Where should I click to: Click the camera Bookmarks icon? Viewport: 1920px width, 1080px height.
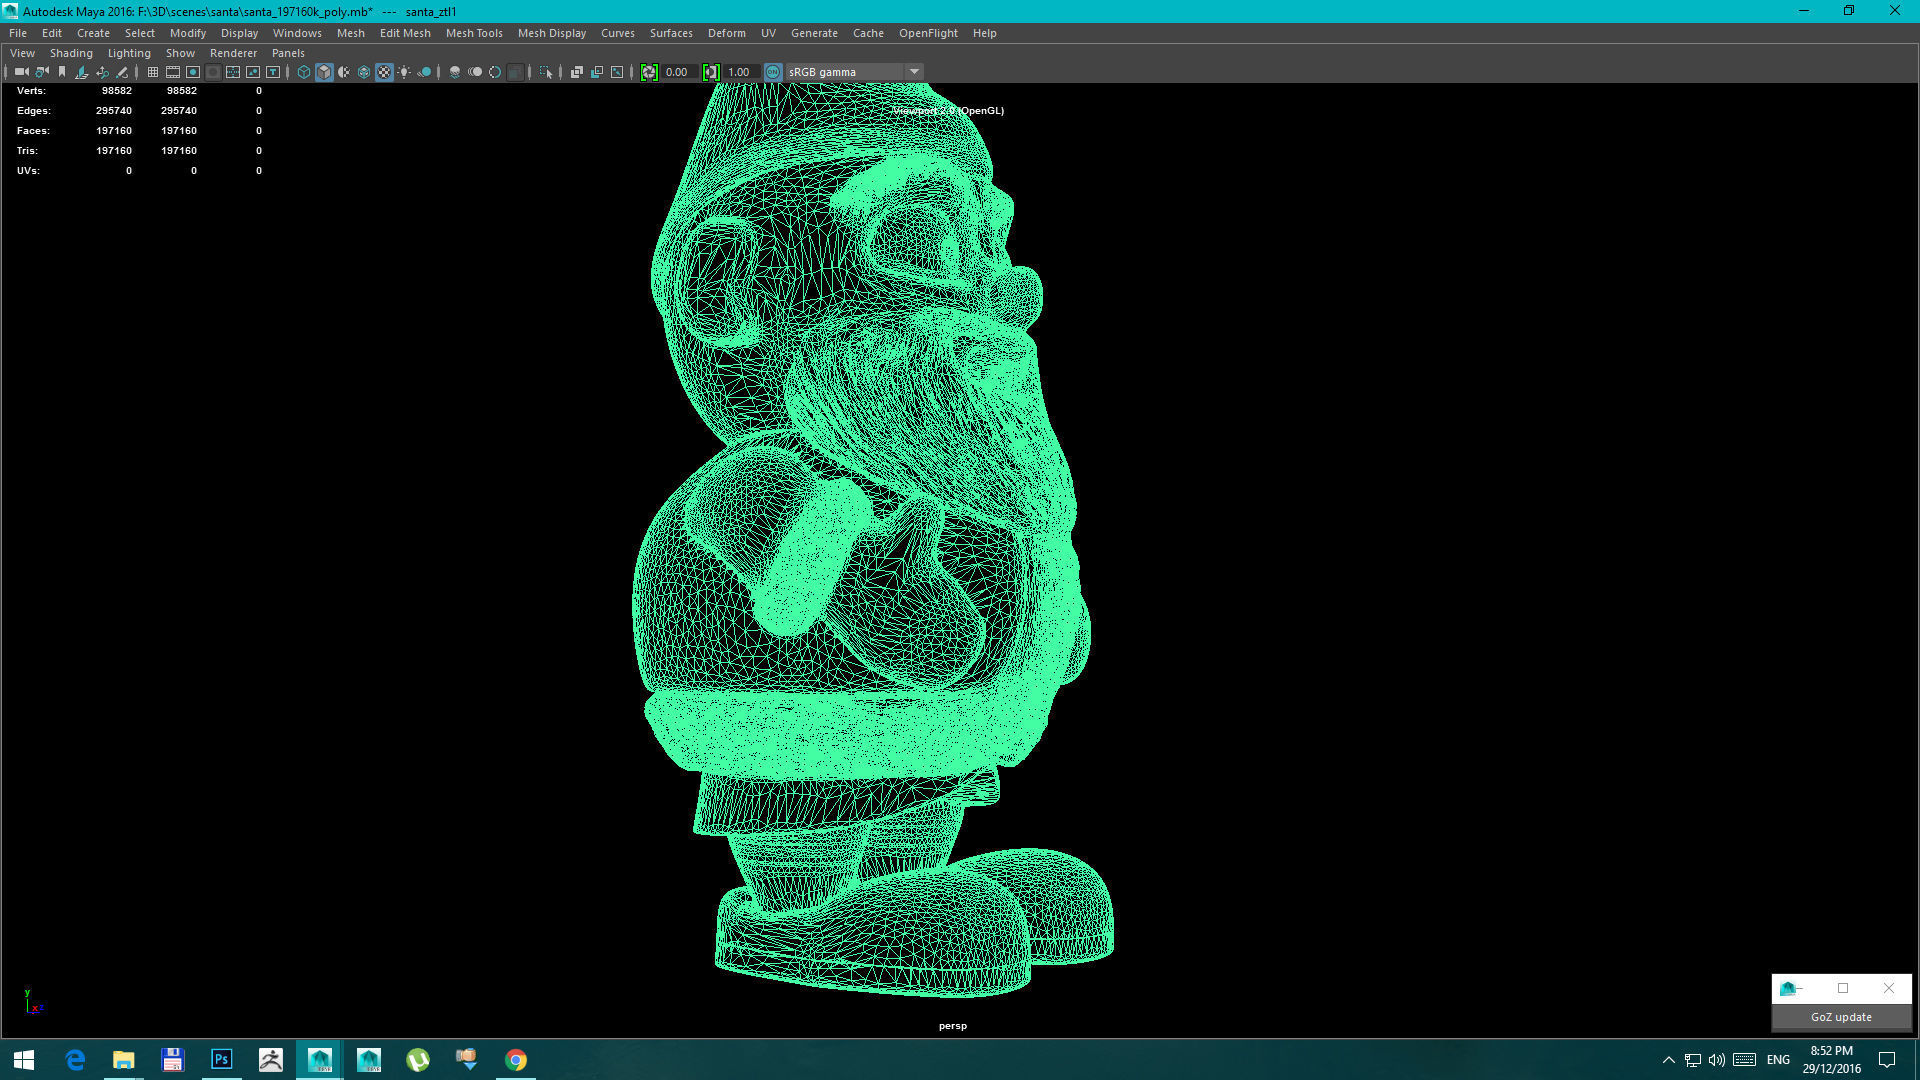click(62, 72)
